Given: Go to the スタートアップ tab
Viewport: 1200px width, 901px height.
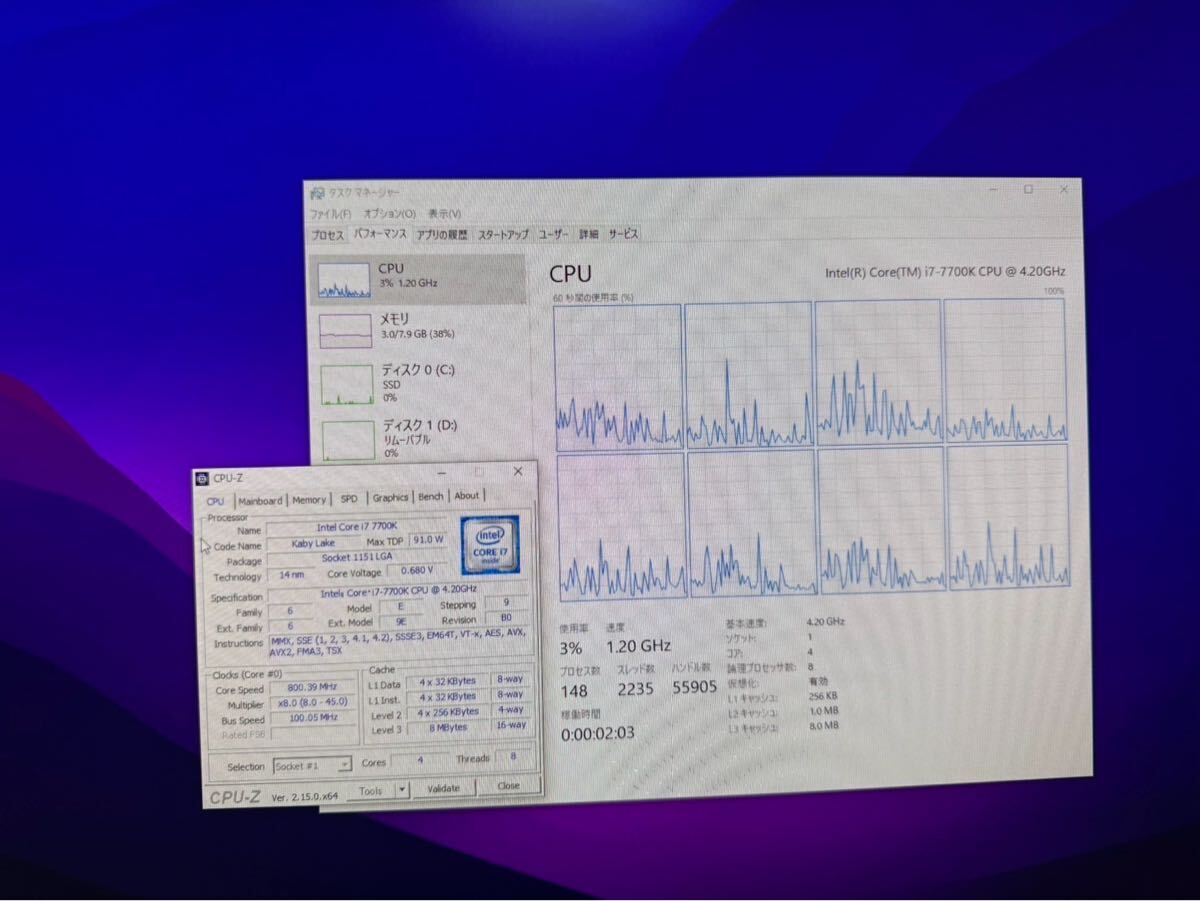Looking at the screenshot, I should click(503, 234).
